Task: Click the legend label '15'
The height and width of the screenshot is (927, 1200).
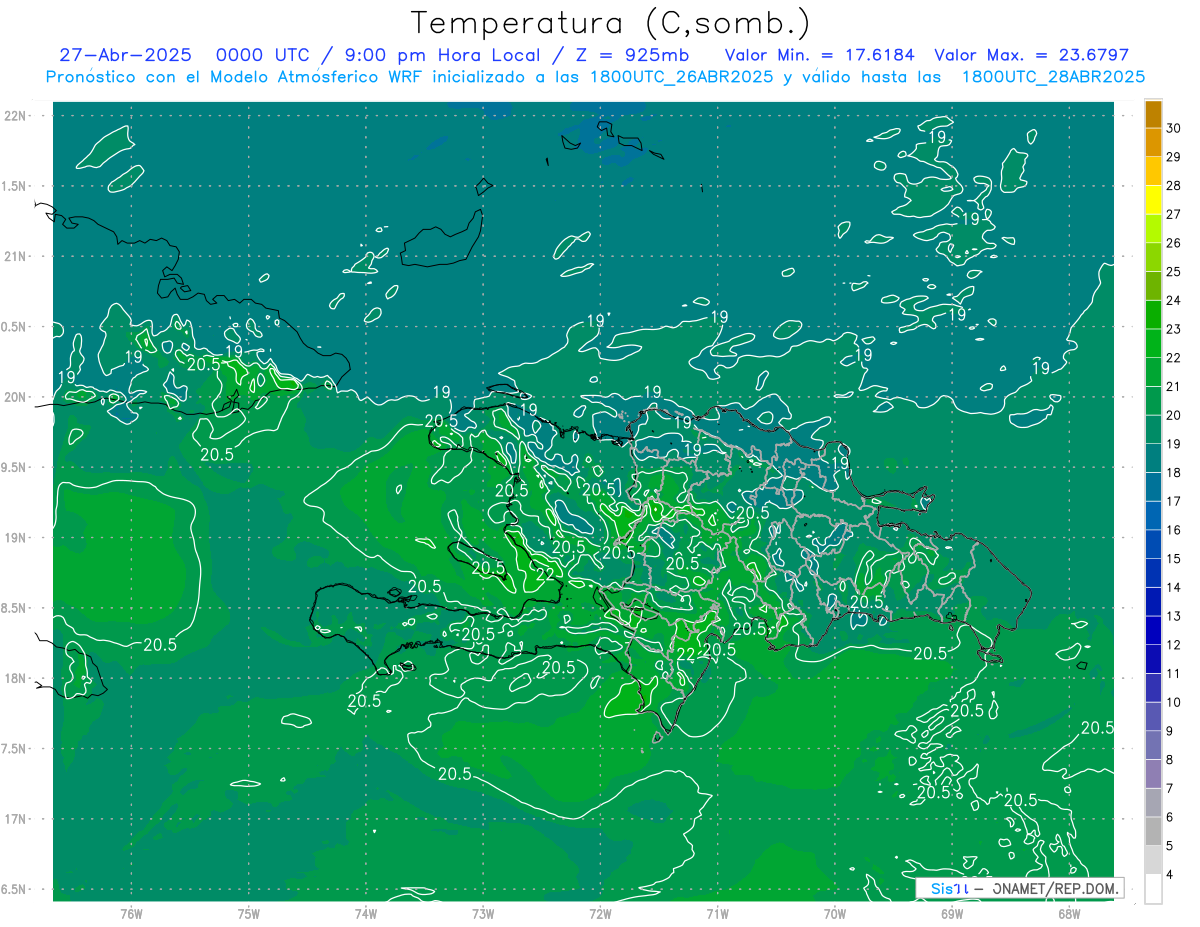Action: pos(1174,558)
